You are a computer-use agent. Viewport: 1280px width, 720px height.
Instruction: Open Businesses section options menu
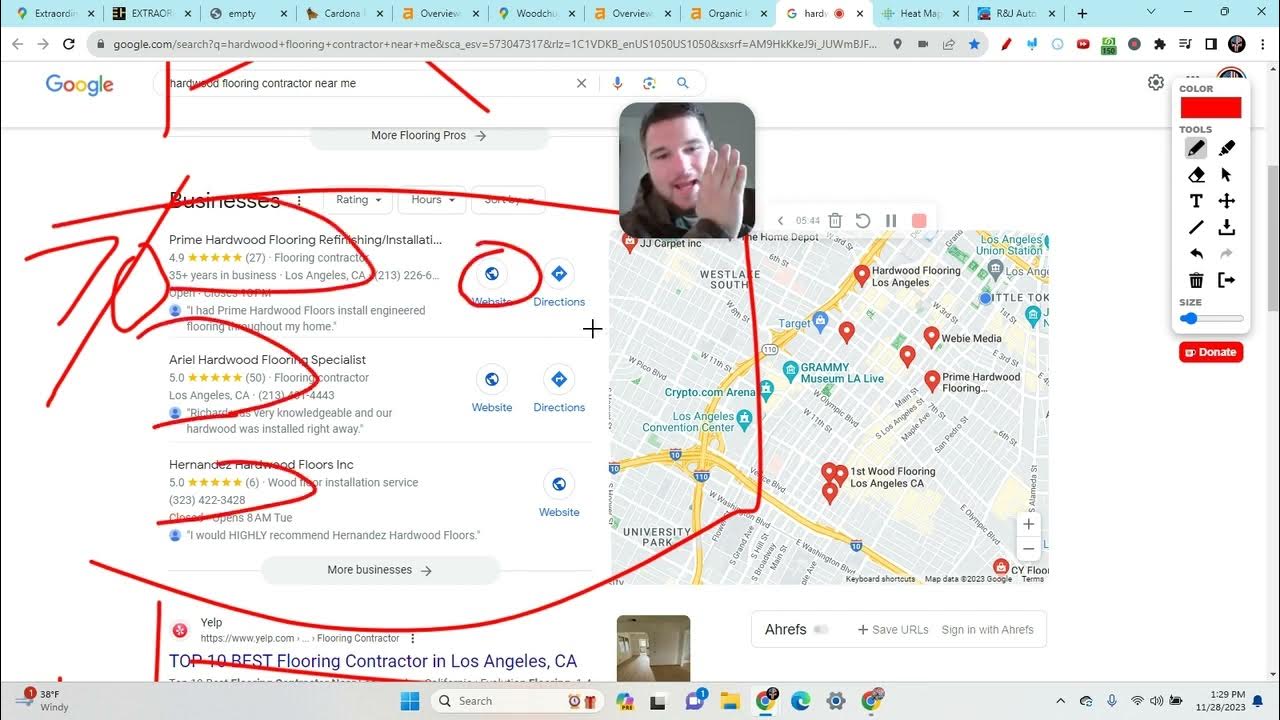coord(299,201)
